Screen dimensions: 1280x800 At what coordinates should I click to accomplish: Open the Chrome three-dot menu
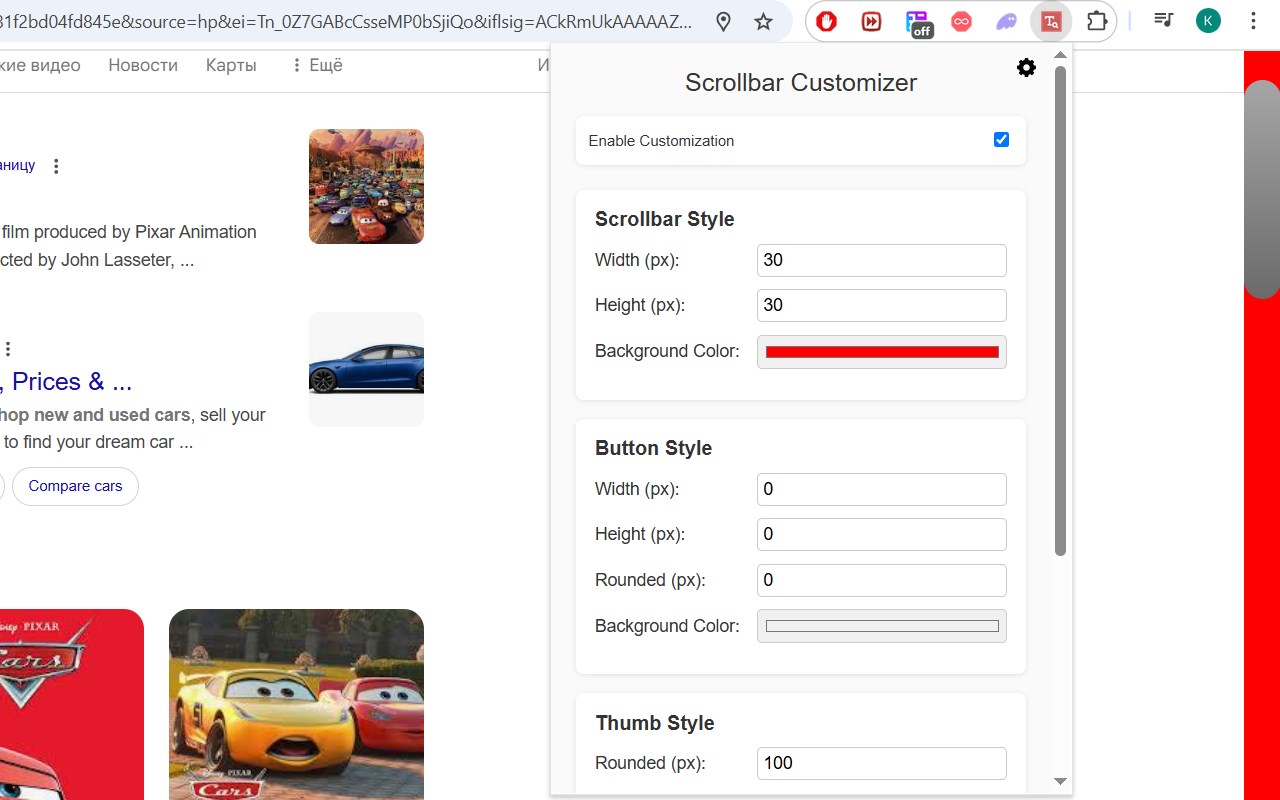click(x=1253, y=20)
